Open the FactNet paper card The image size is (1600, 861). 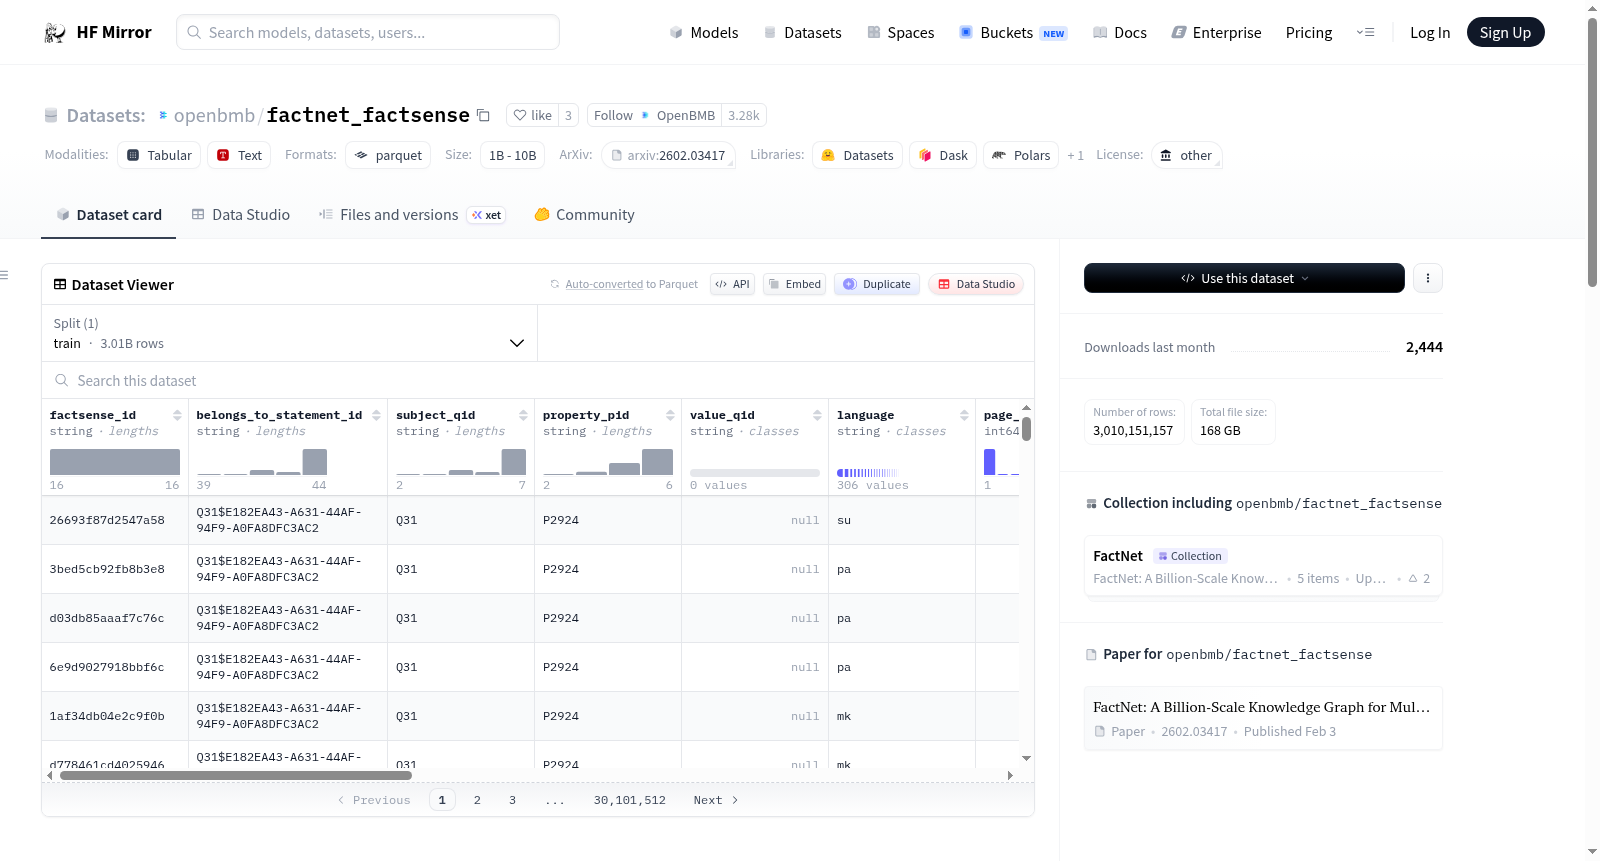pyautogui.click(x=1263, y=718)
